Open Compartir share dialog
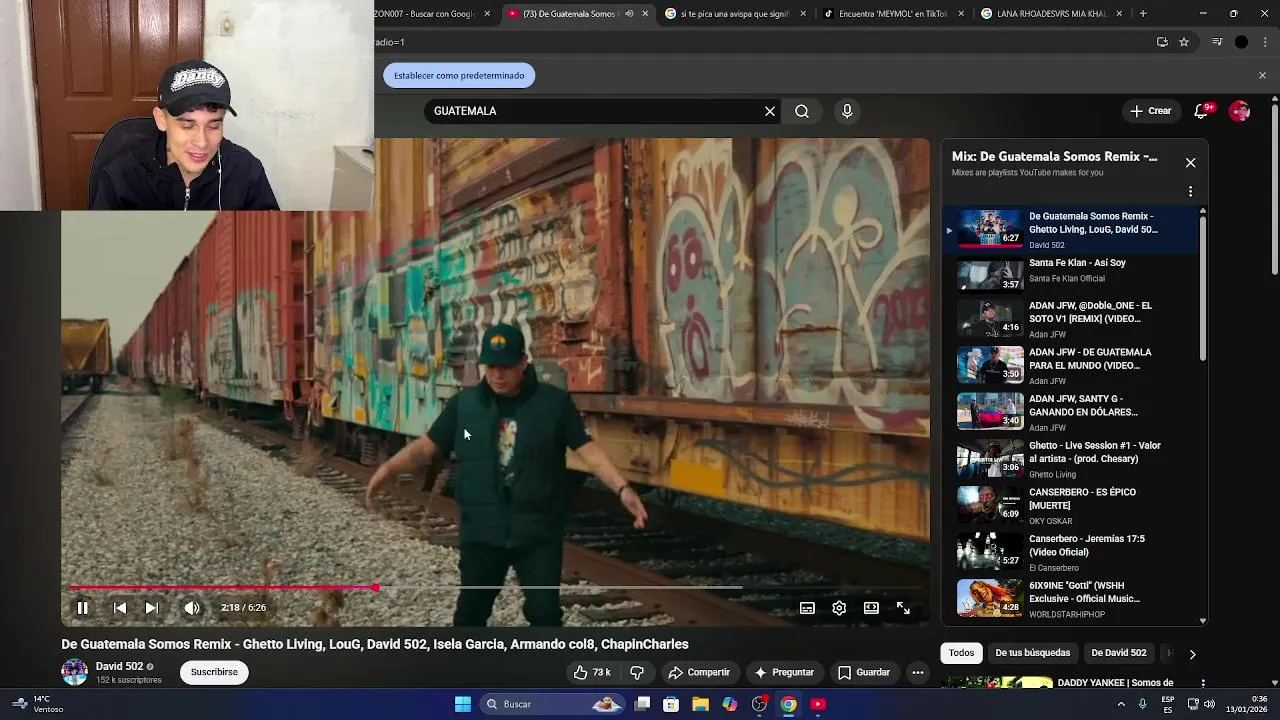The width and height of the screenshot is (1280, 720). click(699, 672)
